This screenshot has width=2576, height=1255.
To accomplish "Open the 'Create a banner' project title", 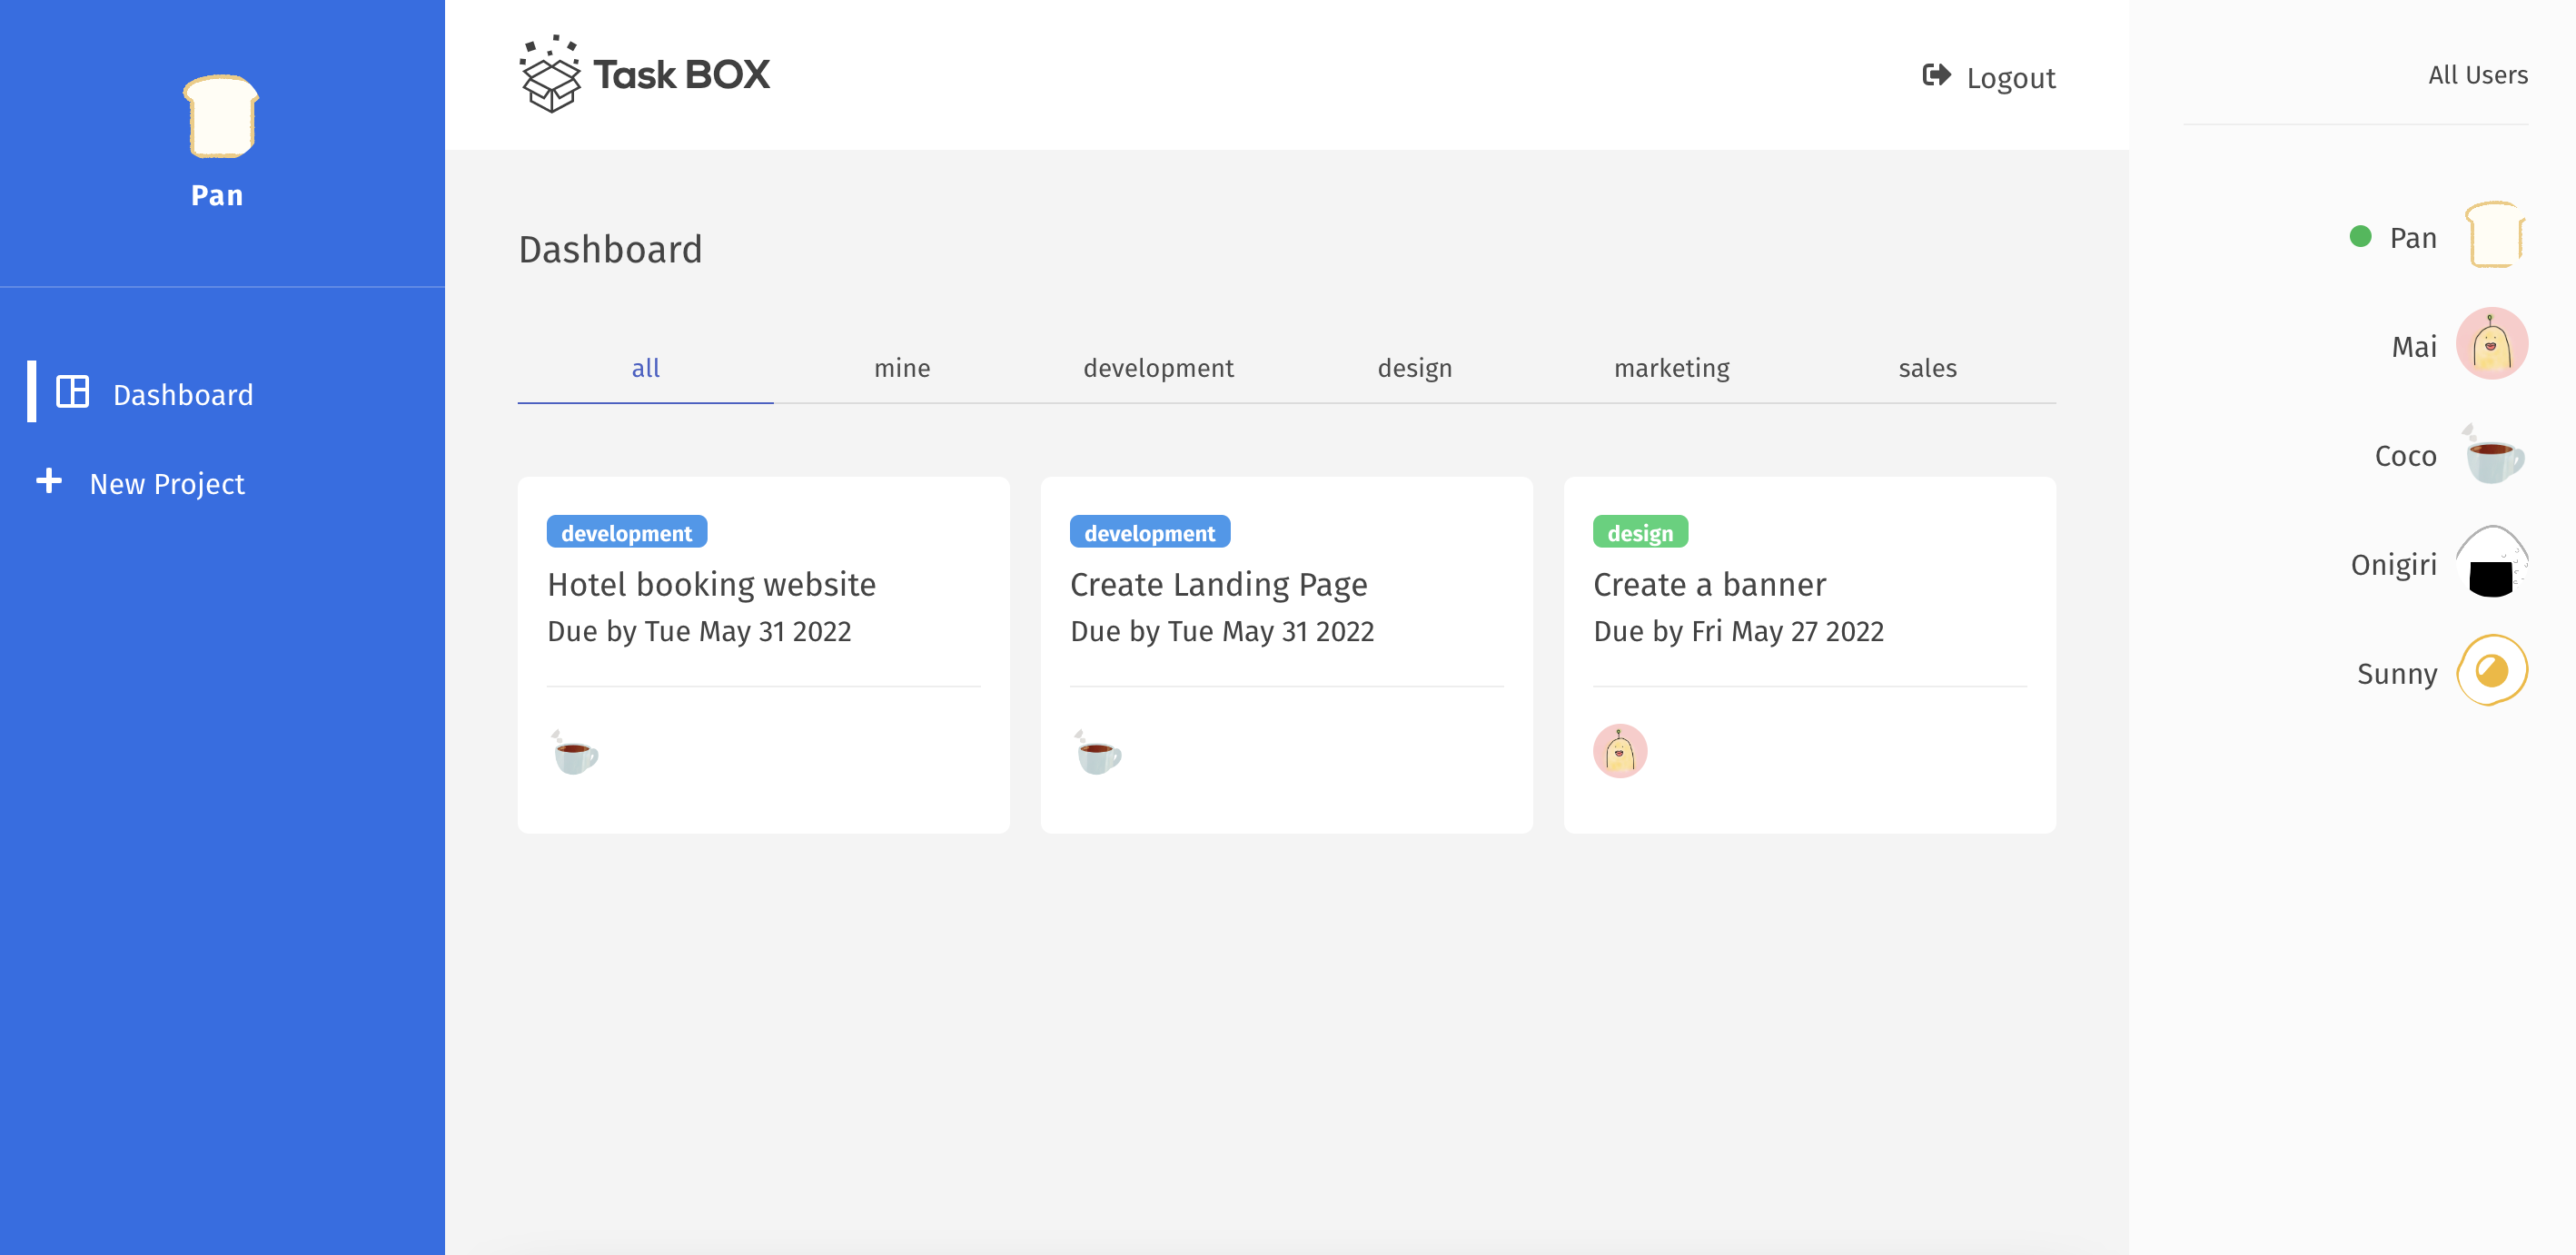I will [x=1709, y=584].
